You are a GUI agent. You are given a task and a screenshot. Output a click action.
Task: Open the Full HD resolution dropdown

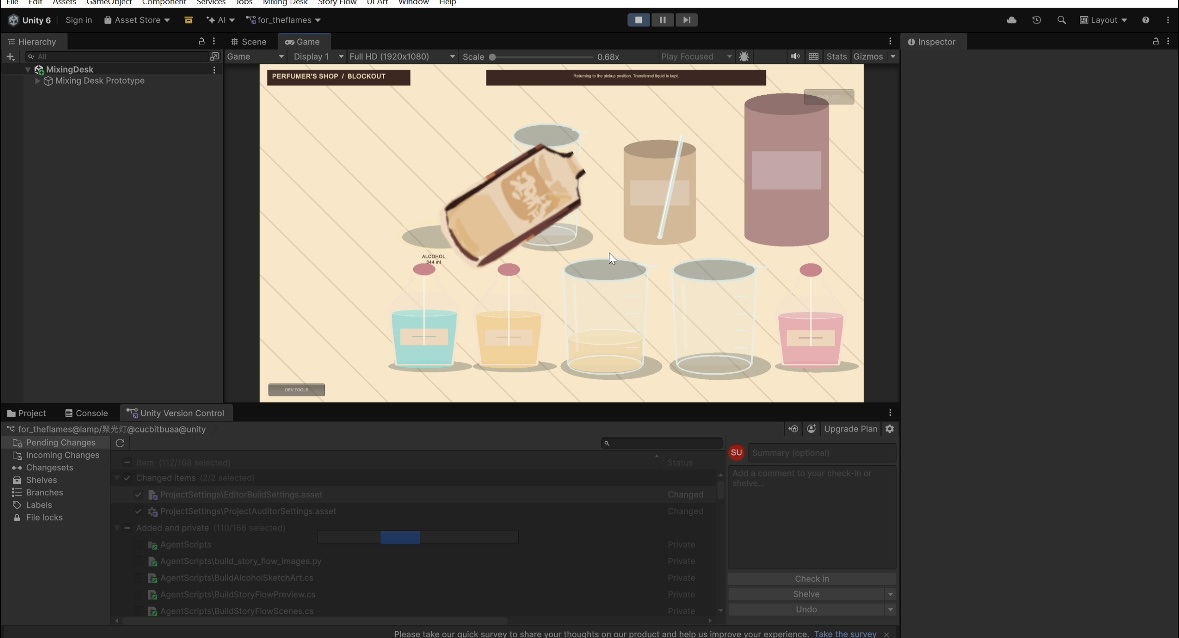pos(402,57)
